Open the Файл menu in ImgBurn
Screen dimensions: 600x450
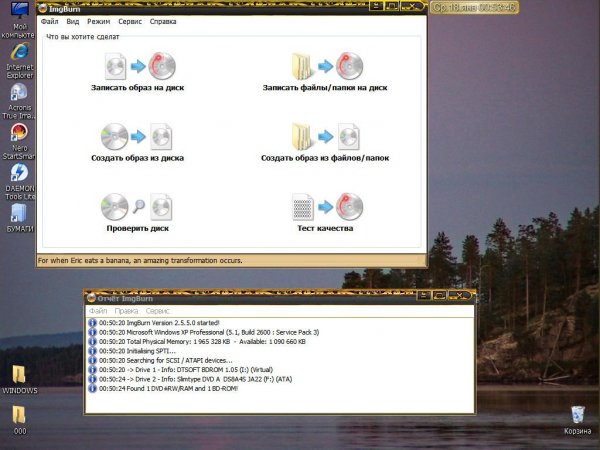50,21
